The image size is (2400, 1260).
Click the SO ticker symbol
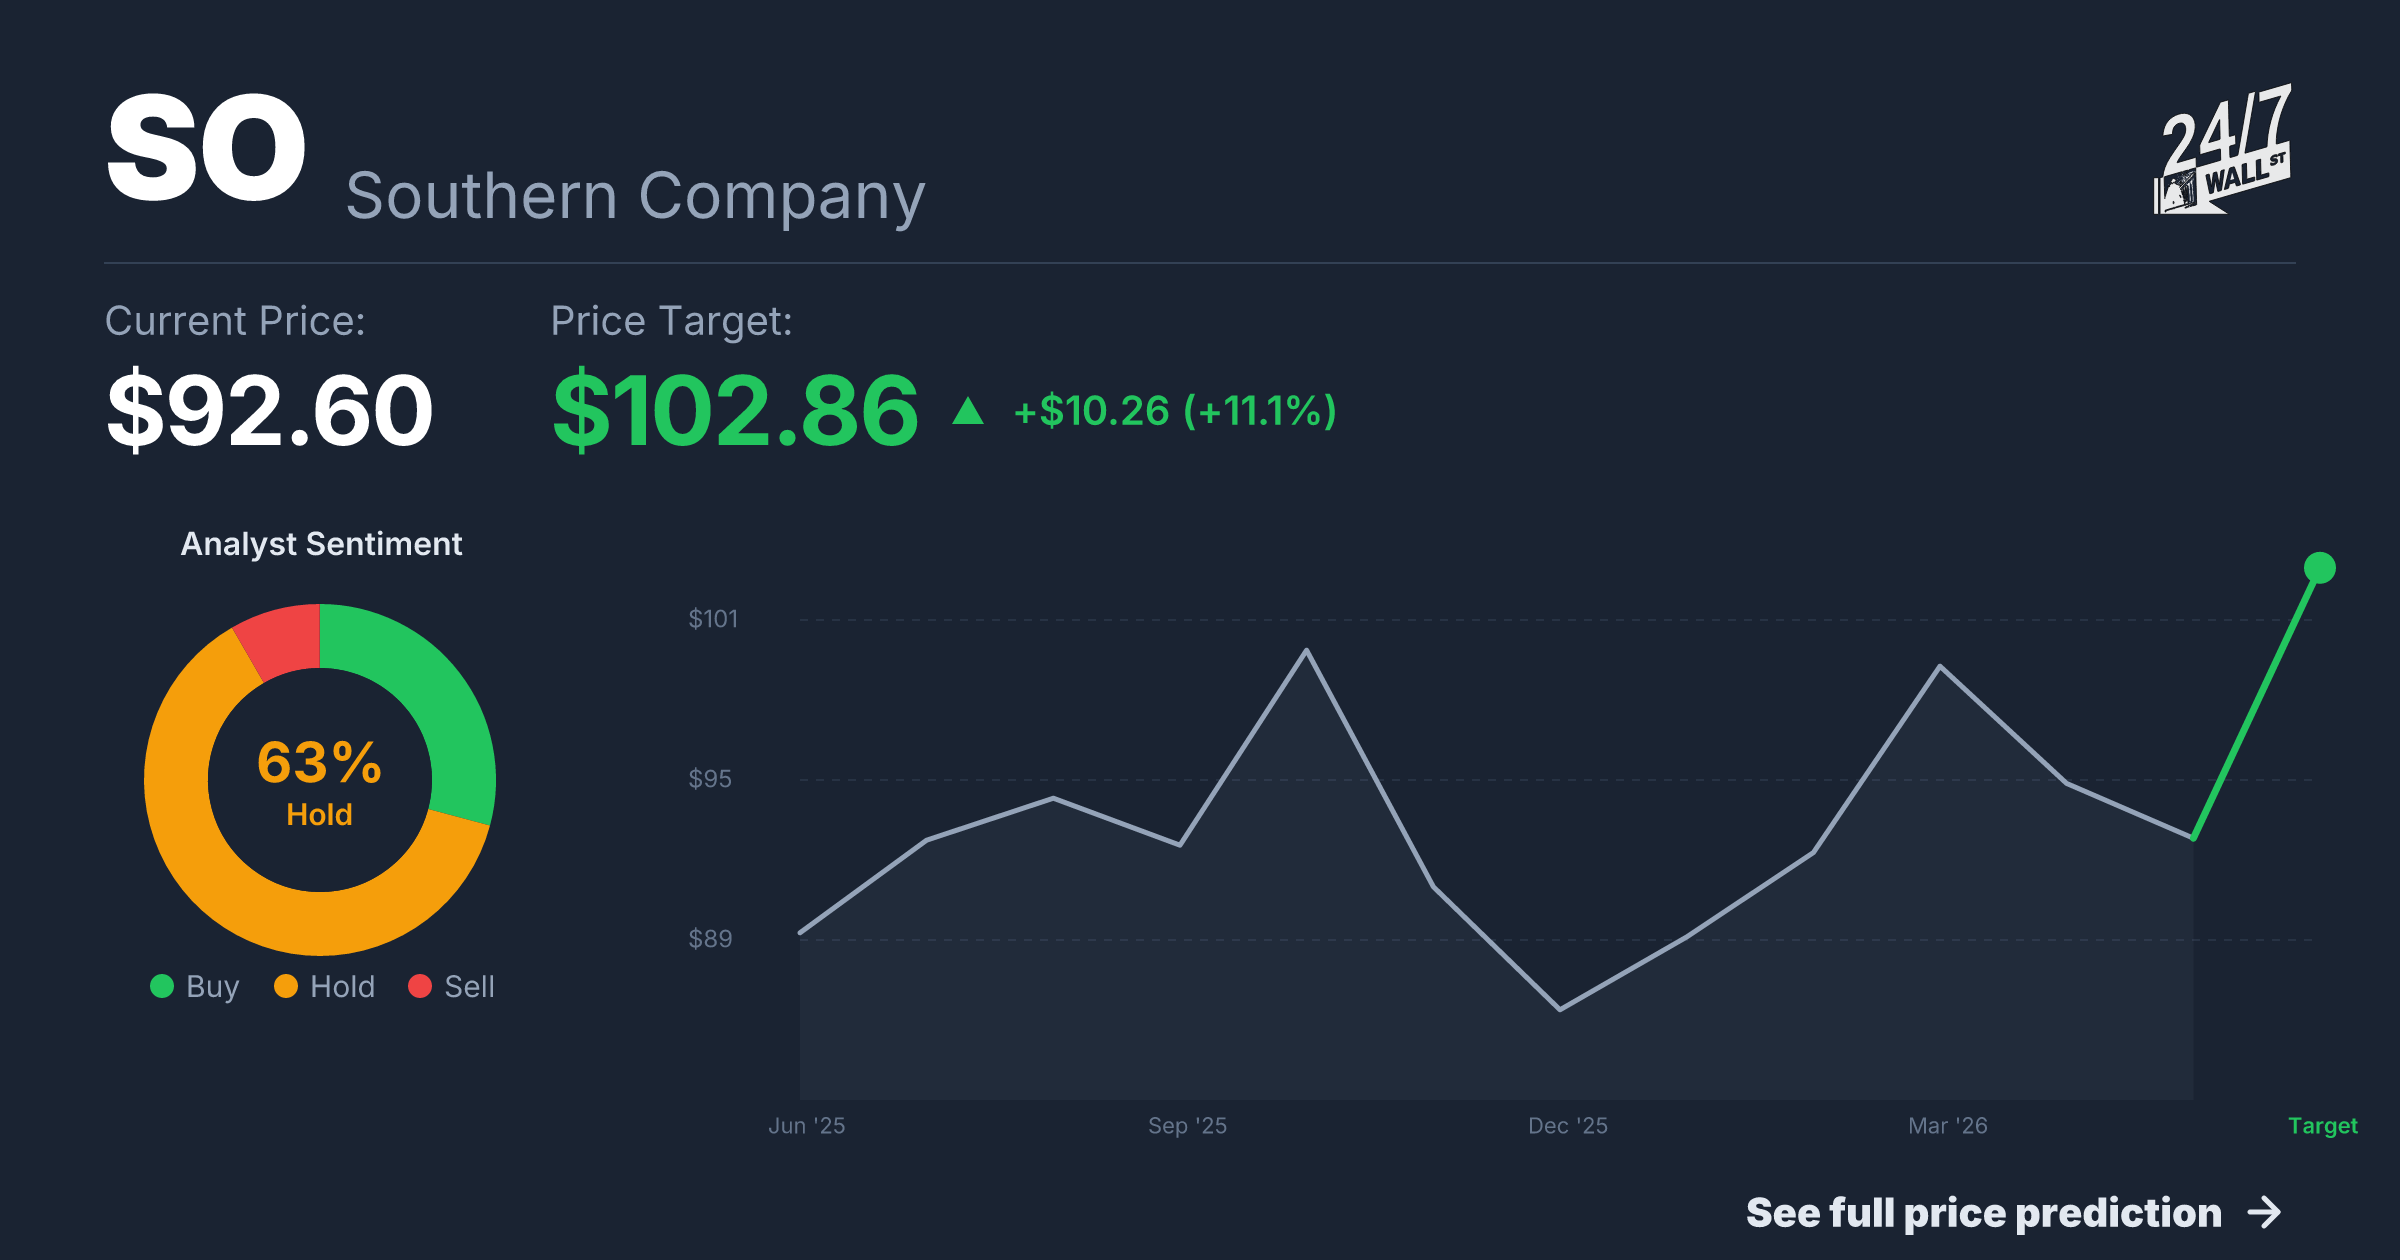coord(206,148)
